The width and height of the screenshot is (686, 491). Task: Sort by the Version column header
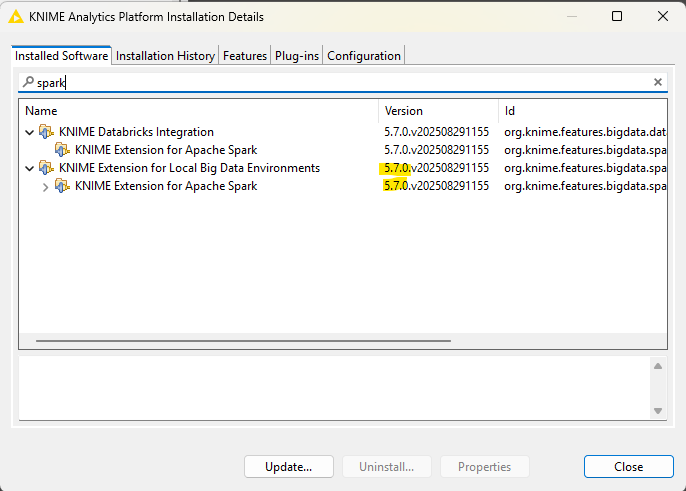pyautogui.click(x=438, y=111)
